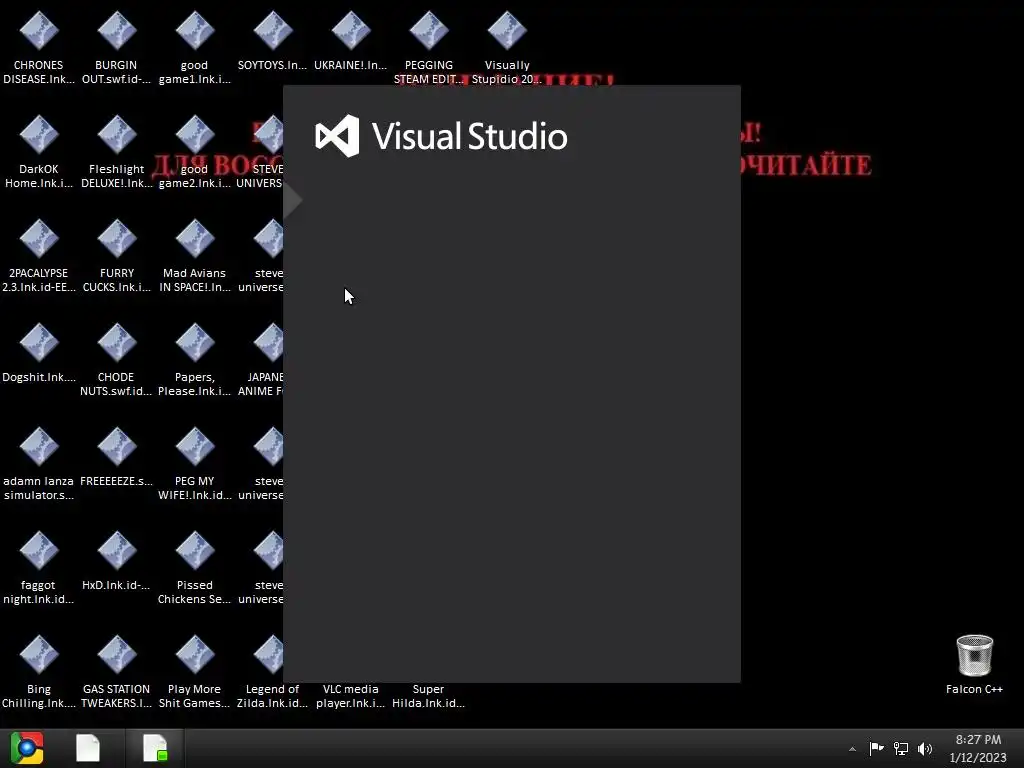Click the FREEEEEZE desktop icon
The width and height of the screenshot is (1024, 768).
(116, 456)
